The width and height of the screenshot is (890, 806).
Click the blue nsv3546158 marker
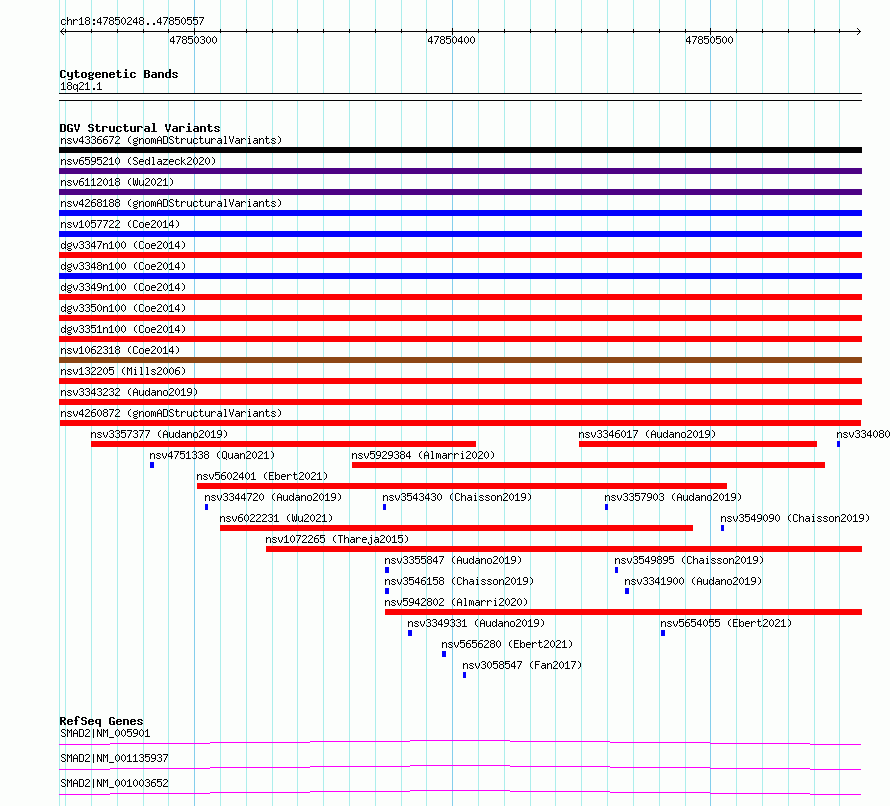pos(387,591)
